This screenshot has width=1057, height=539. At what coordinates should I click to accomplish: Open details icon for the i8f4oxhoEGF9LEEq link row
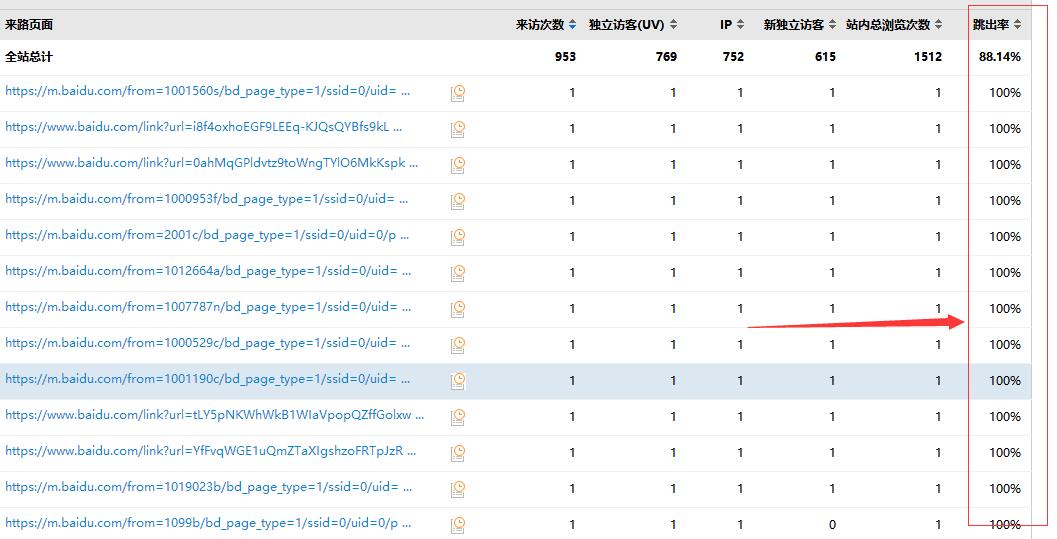(x=458, y=129)
